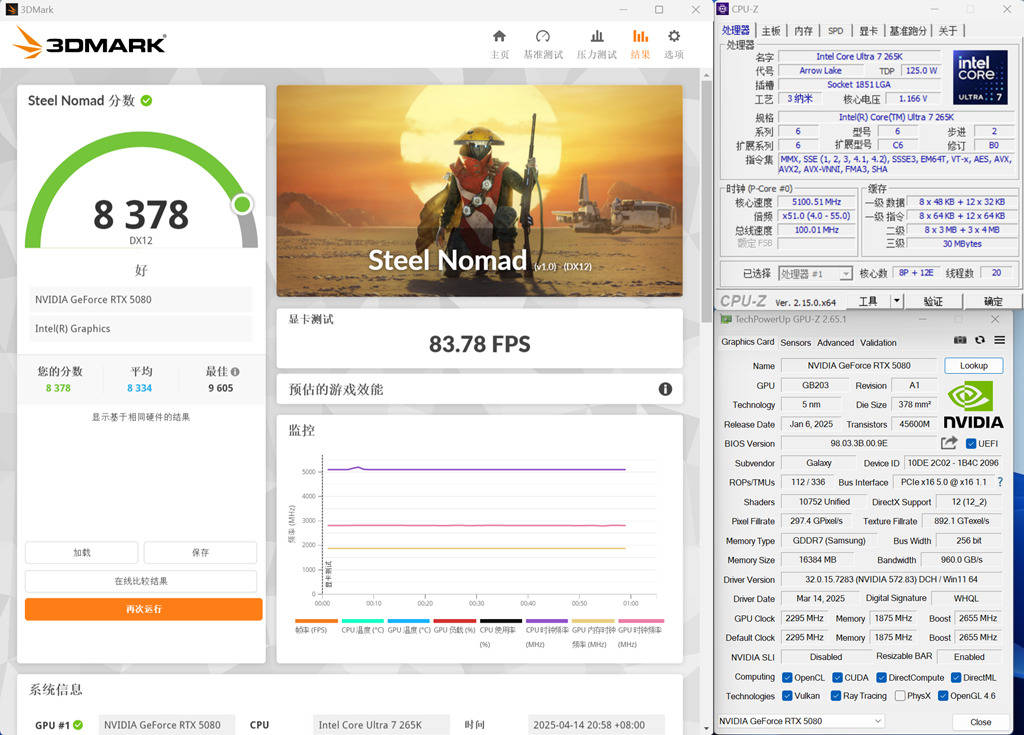Click the 加载 (load) button
This screenshot has width=1024, height=735.
pyautogui.click(x=82, y=553)
